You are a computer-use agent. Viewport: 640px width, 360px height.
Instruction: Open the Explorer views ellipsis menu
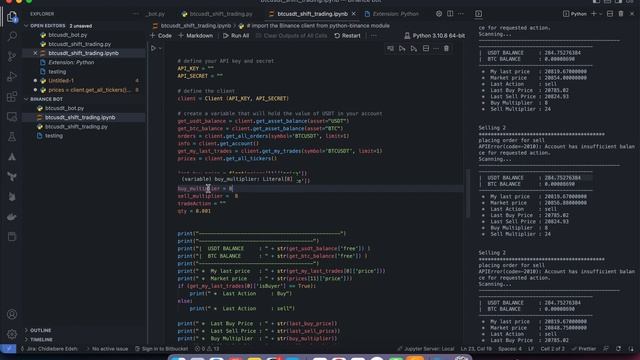pos(136,13)
